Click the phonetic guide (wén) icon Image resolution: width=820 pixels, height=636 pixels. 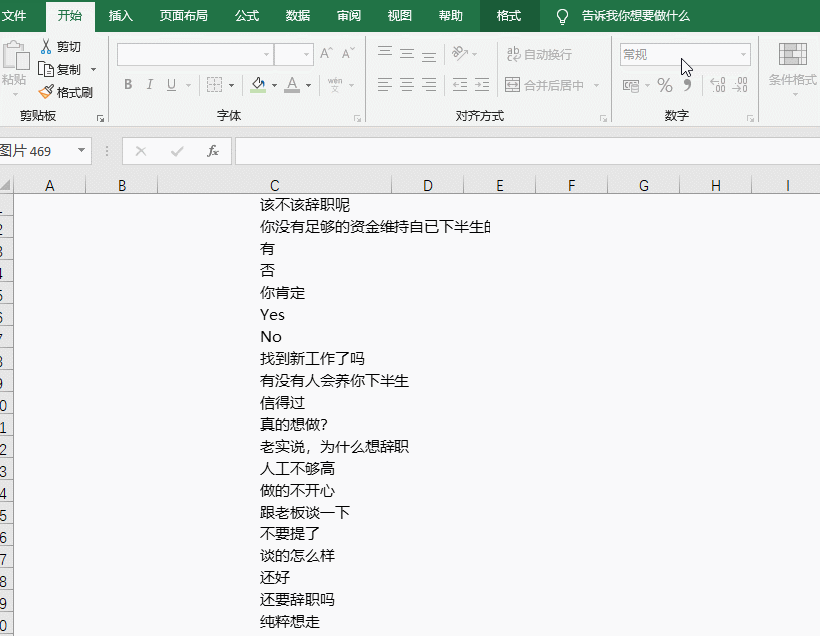coord(335,84)
